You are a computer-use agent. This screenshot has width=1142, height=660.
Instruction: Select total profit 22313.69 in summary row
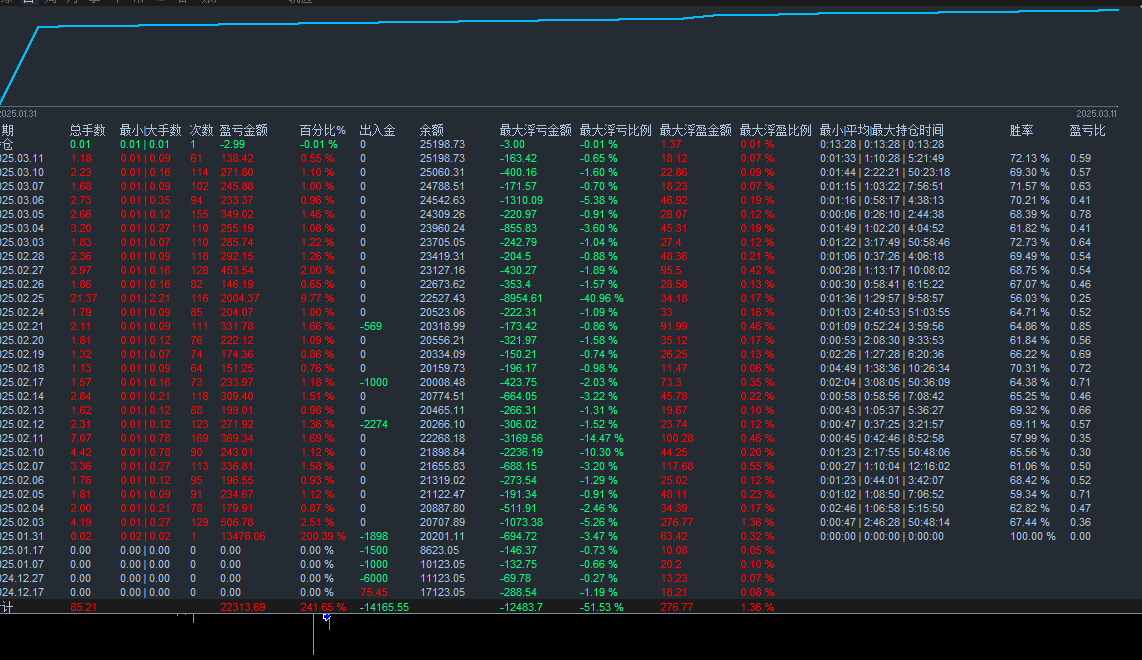[243, 607]
